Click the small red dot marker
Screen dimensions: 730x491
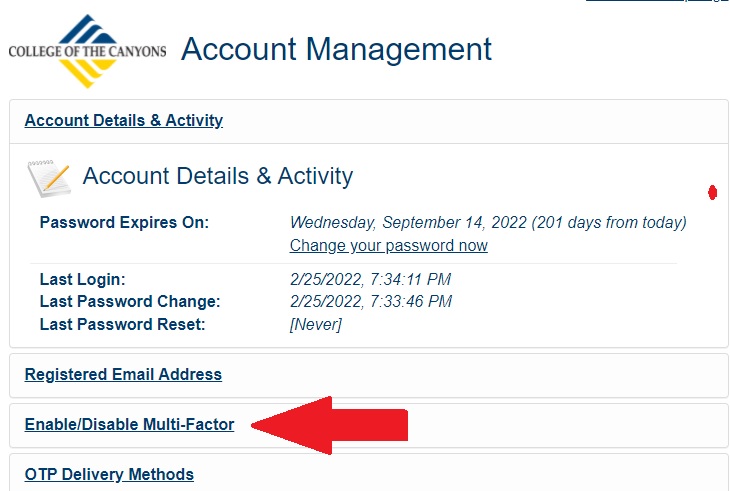(712, 192)
